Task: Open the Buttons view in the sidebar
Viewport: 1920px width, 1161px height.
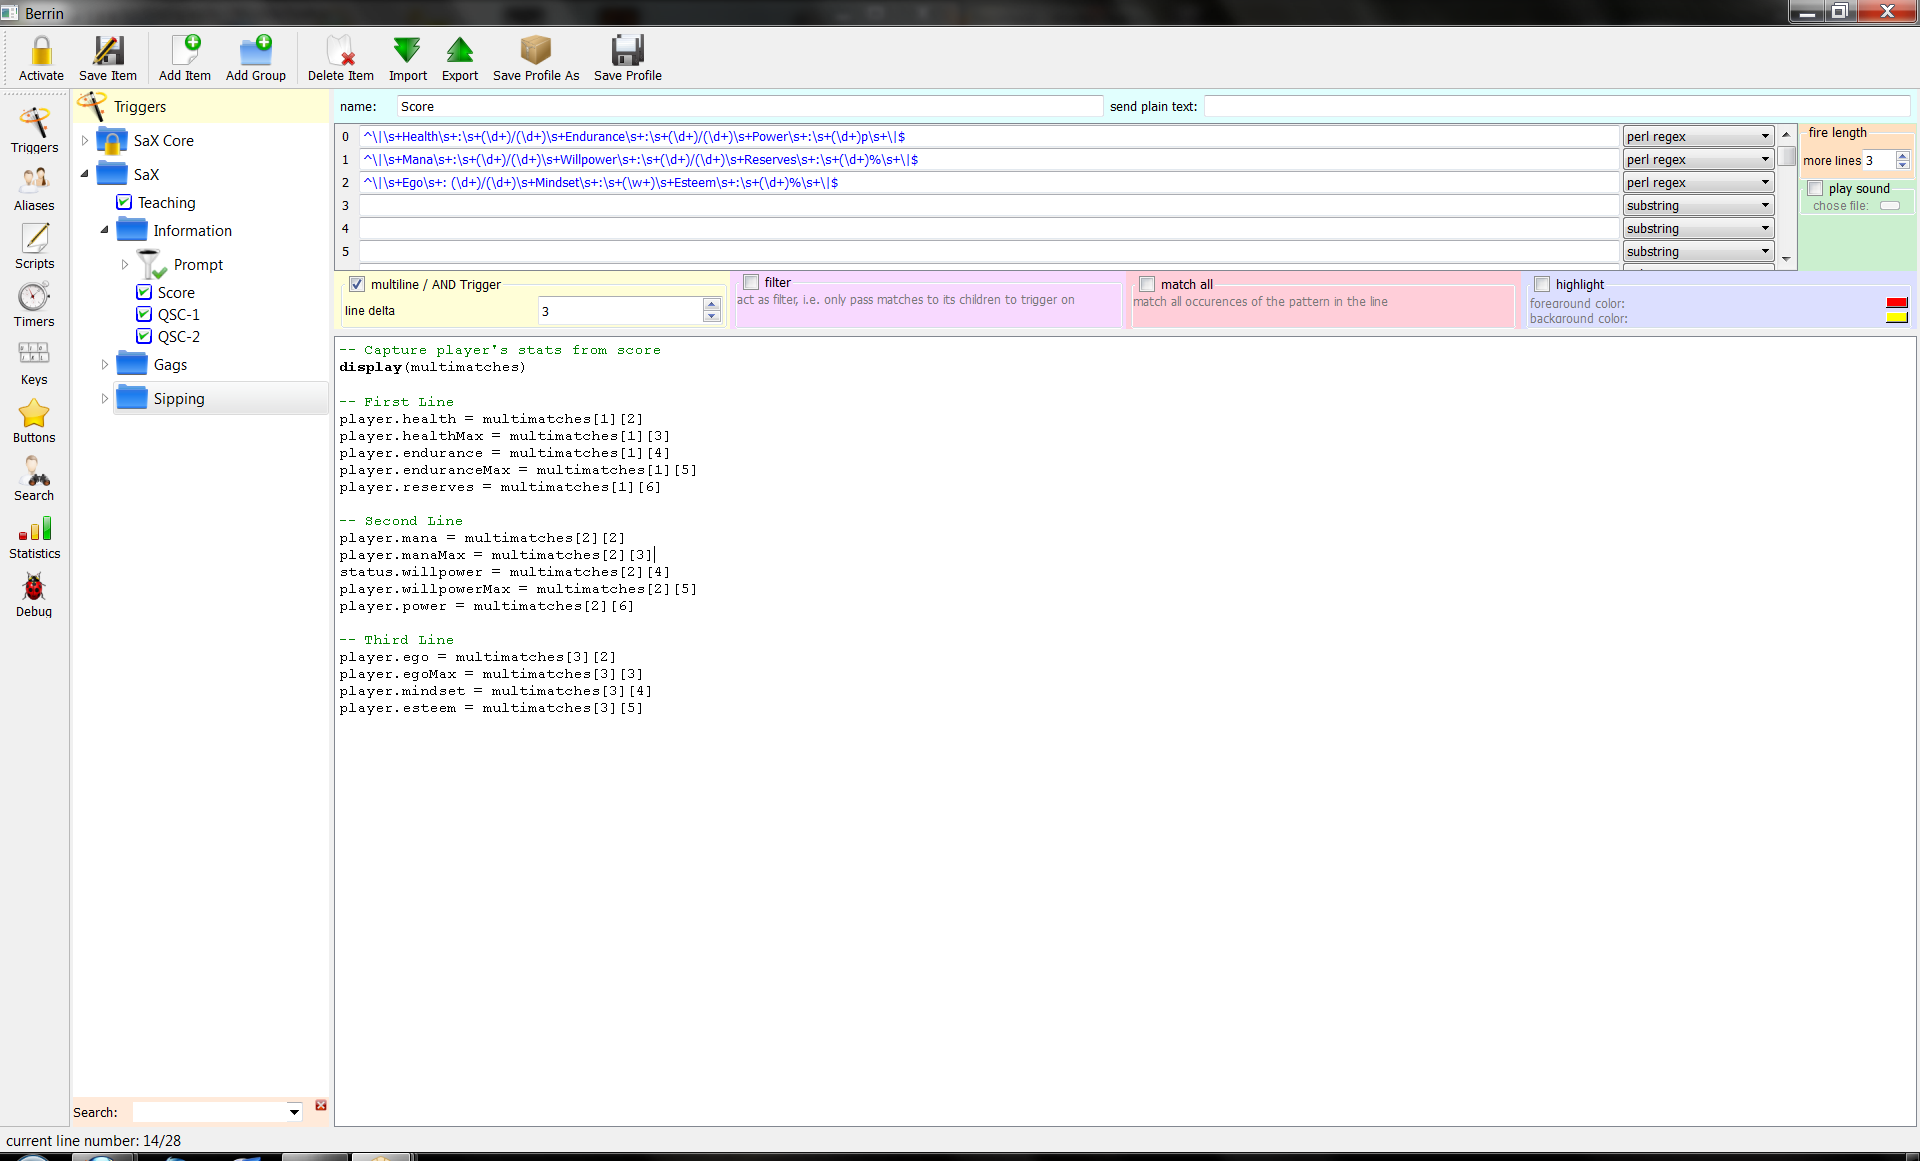Action: [x=34, y=420]
